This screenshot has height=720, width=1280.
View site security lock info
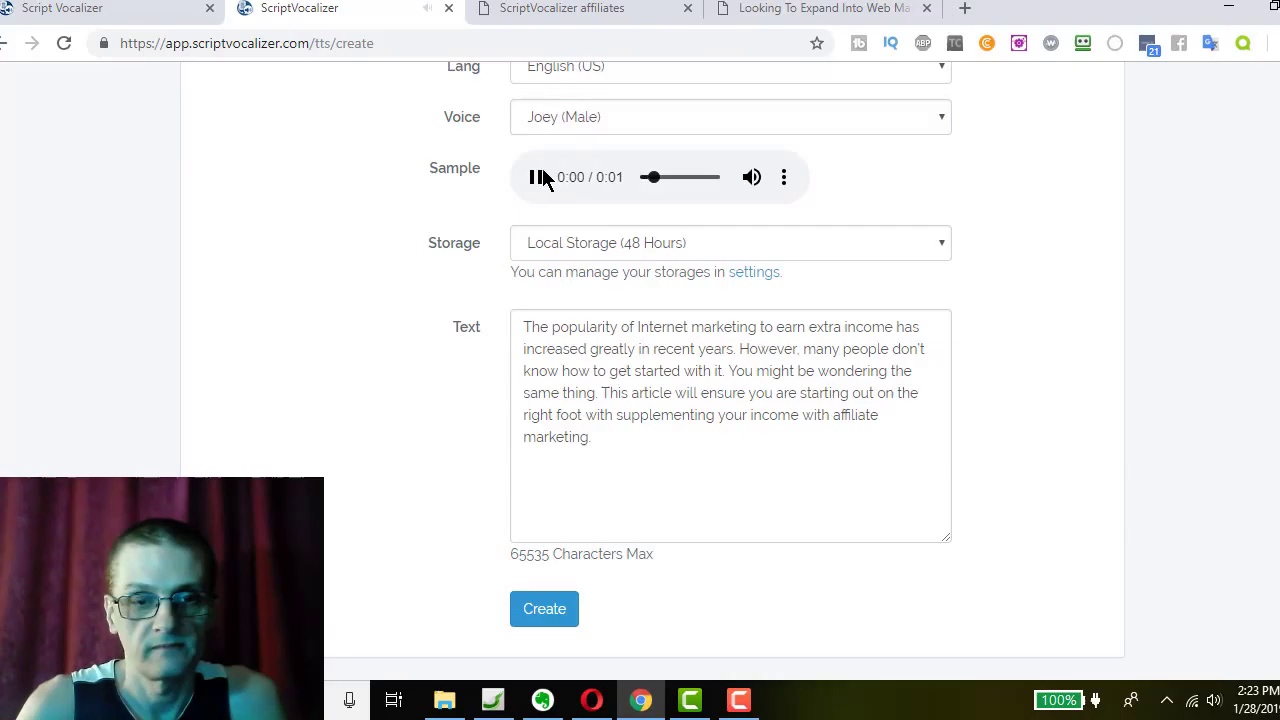coord(104,43)
